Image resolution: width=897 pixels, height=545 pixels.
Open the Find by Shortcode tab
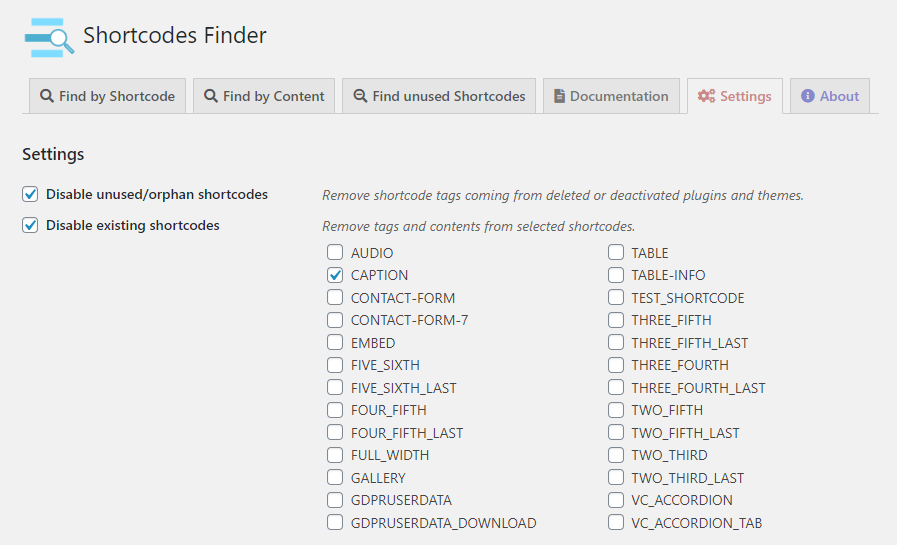(x=107, y=97)
